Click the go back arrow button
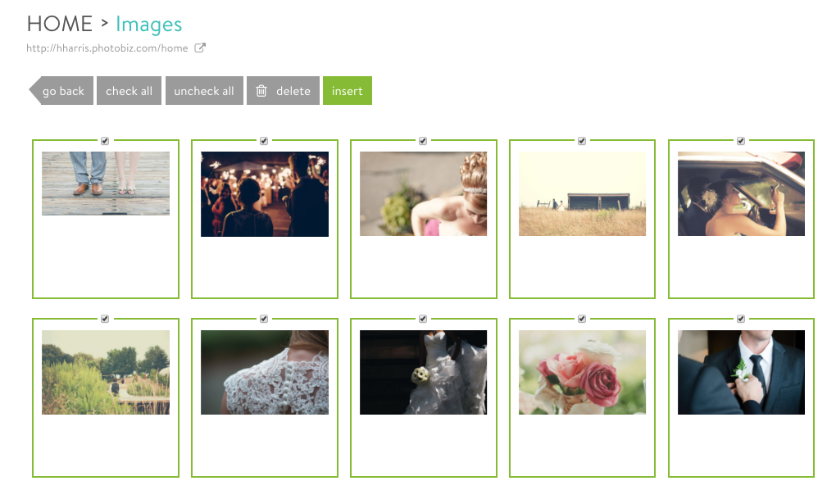This screenshot has width=827, height=490. click(x=61, y=91)
